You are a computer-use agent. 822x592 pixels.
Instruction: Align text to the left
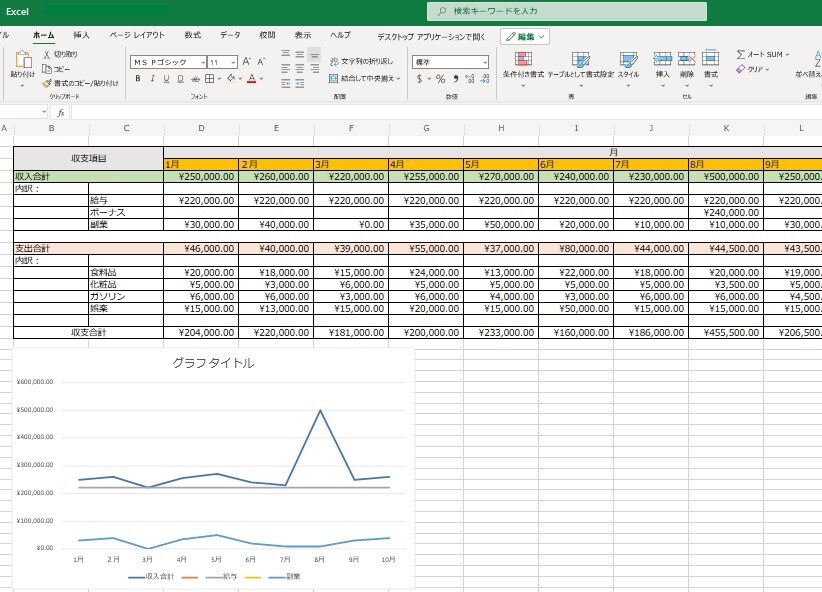pos(286,68)
